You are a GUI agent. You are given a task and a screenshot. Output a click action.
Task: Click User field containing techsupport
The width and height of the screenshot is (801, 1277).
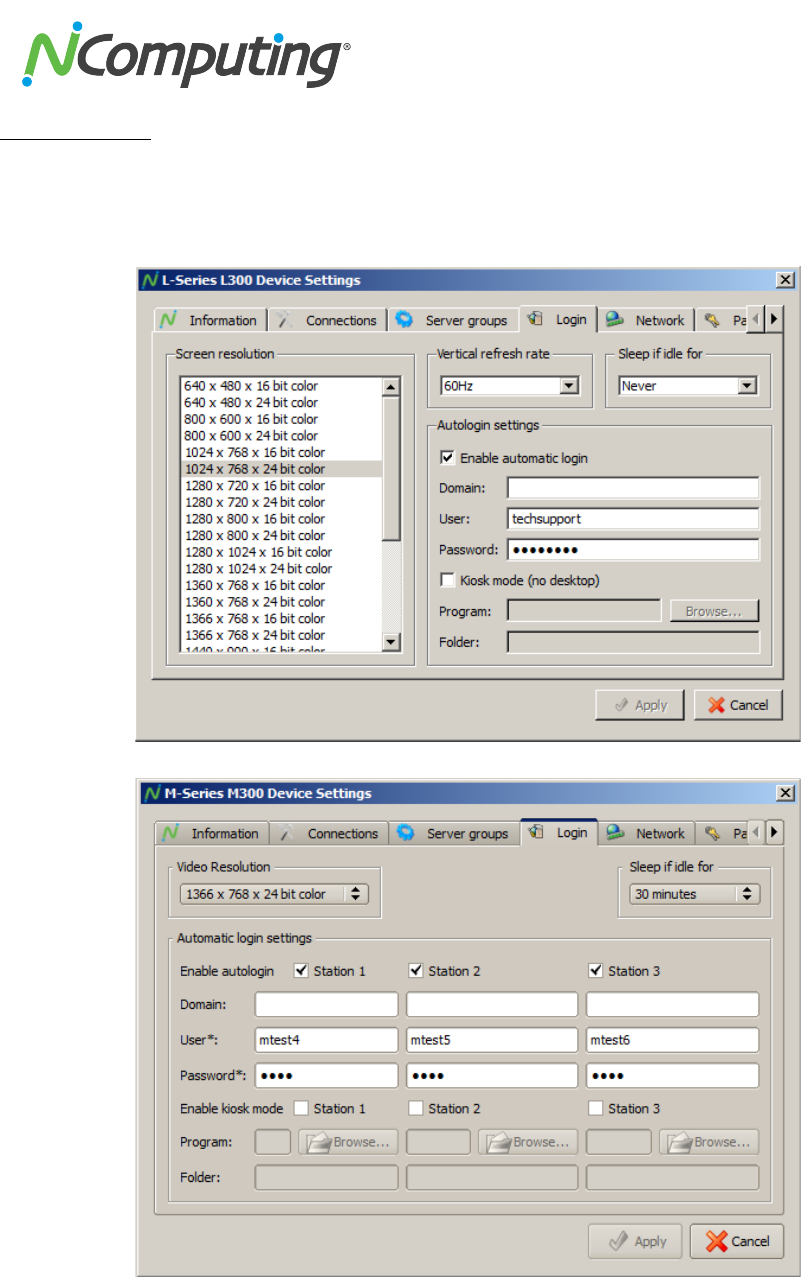[633, 519]
